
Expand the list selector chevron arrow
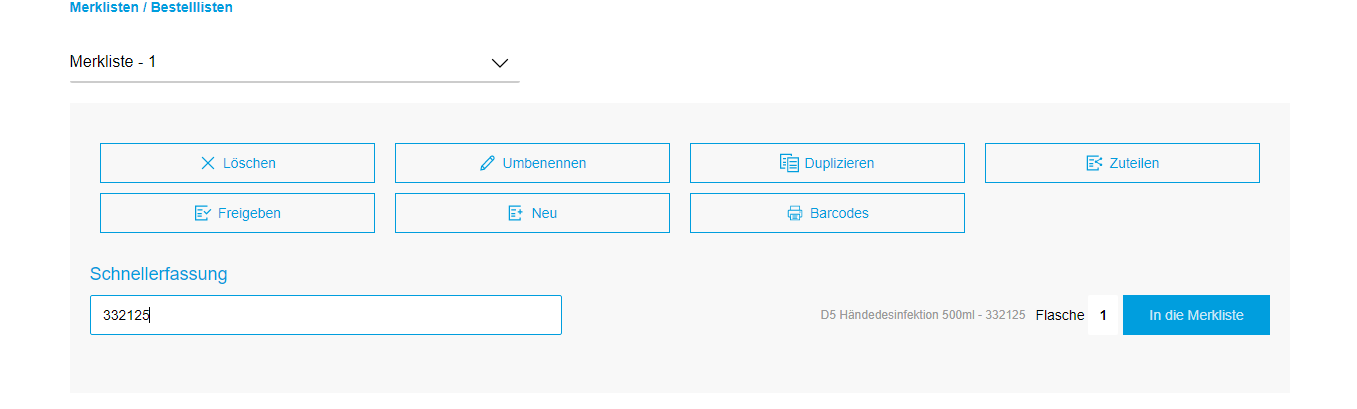coord(500,63)
